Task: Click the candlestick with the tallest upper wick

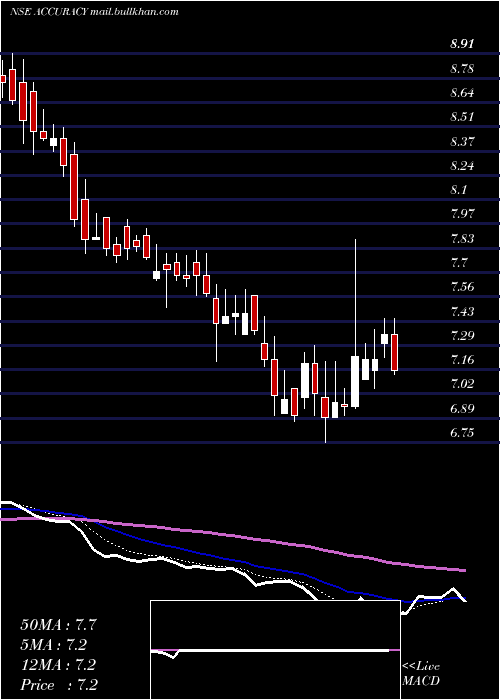Action: [x=355, y=382]
